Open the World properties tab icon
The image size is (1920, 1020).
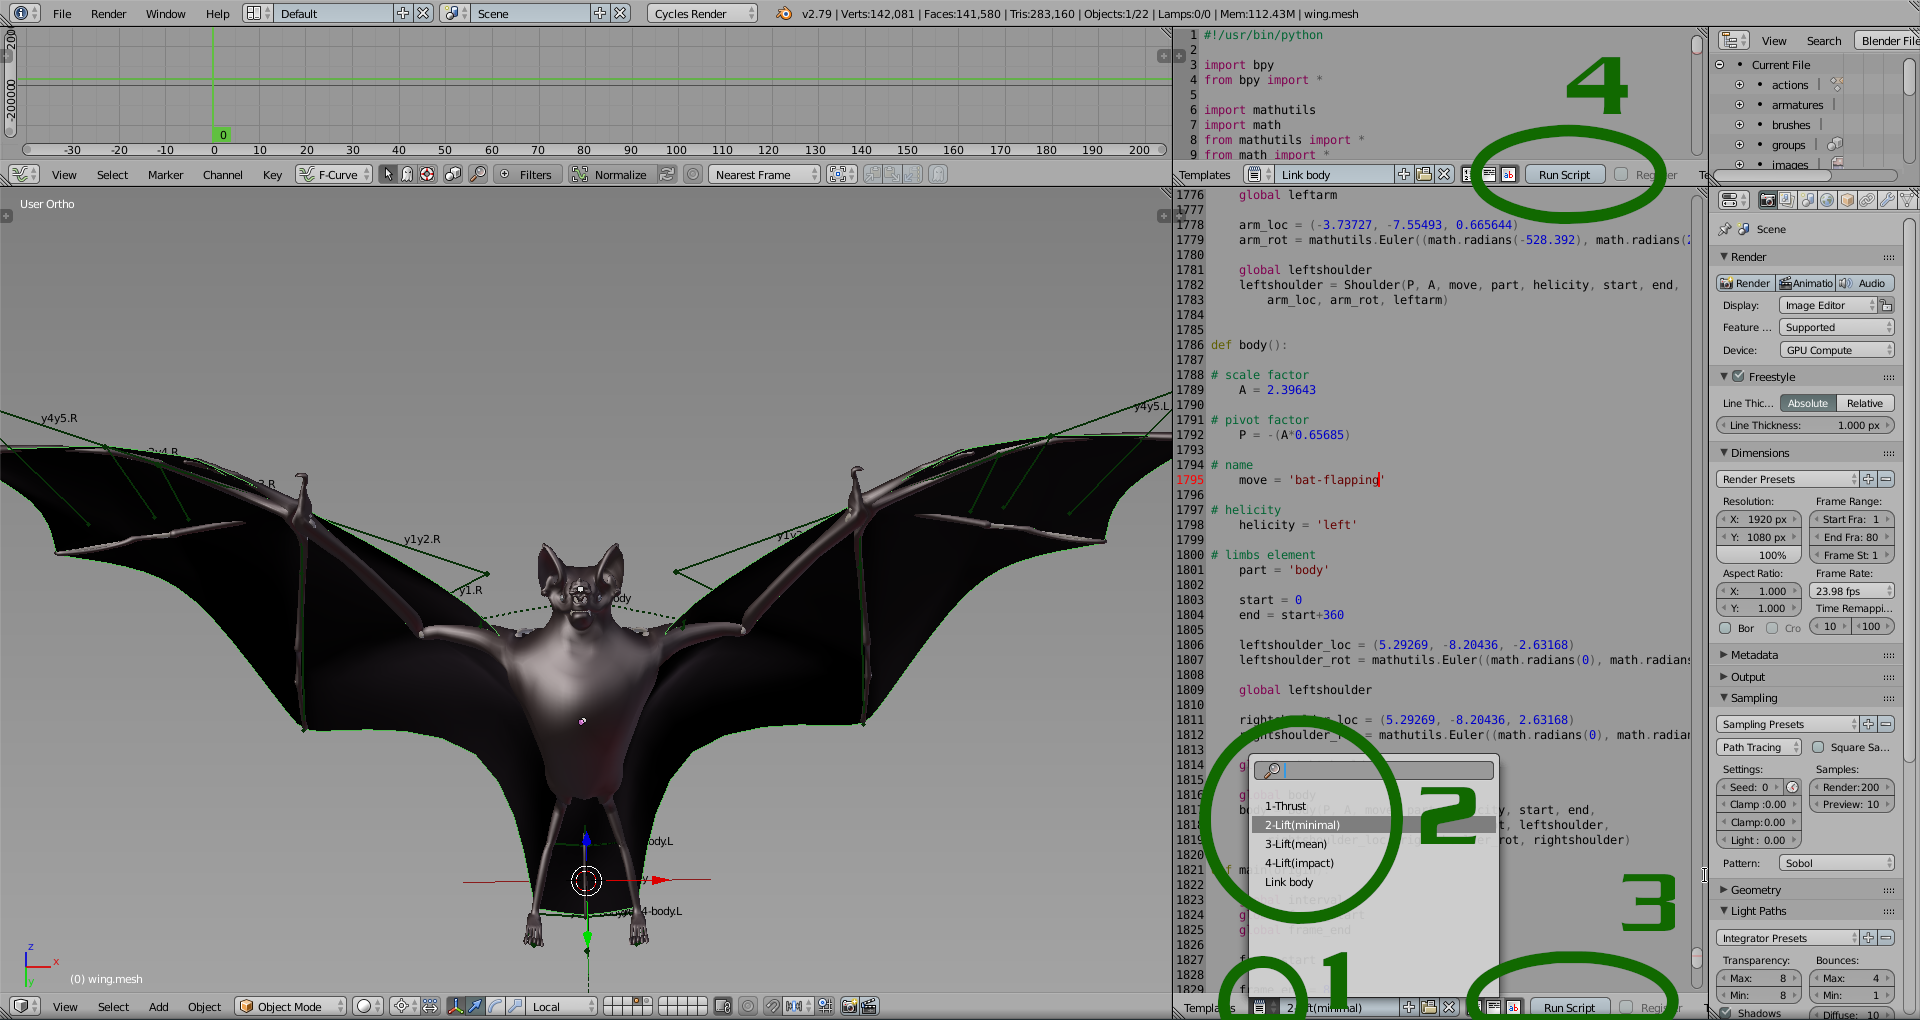point(1827,200)
